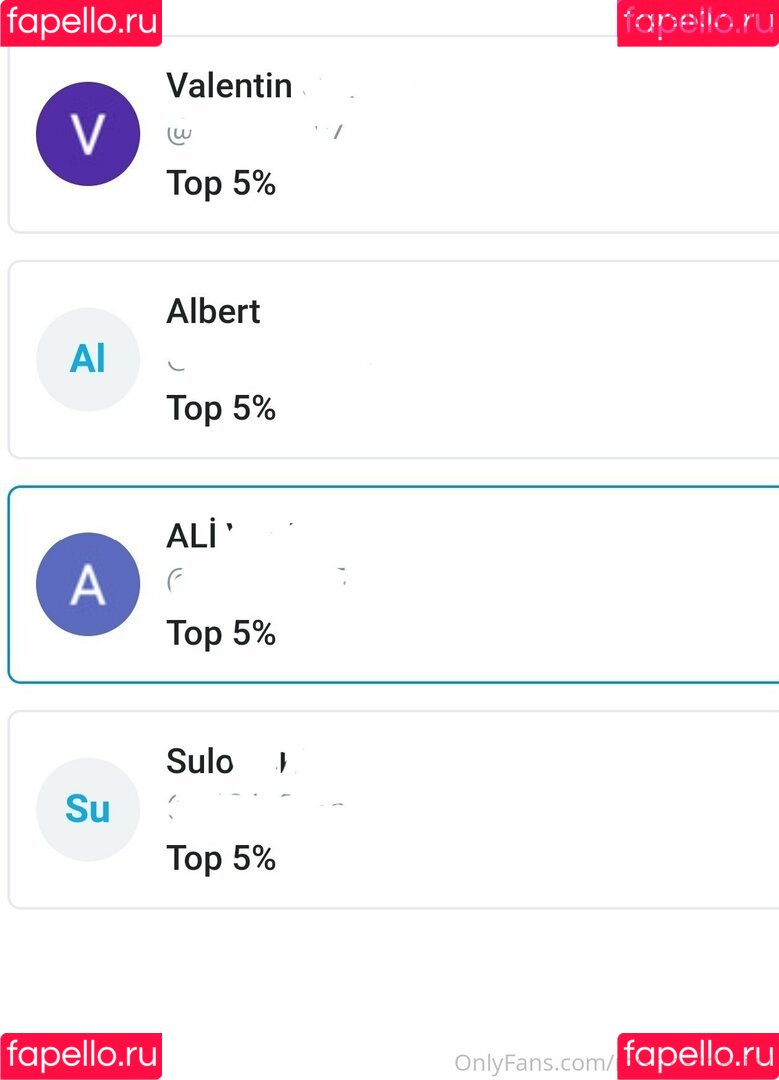Select the blue 'A' avatar for ALİ
779x1080 pixels.
(x=88, y=584)
